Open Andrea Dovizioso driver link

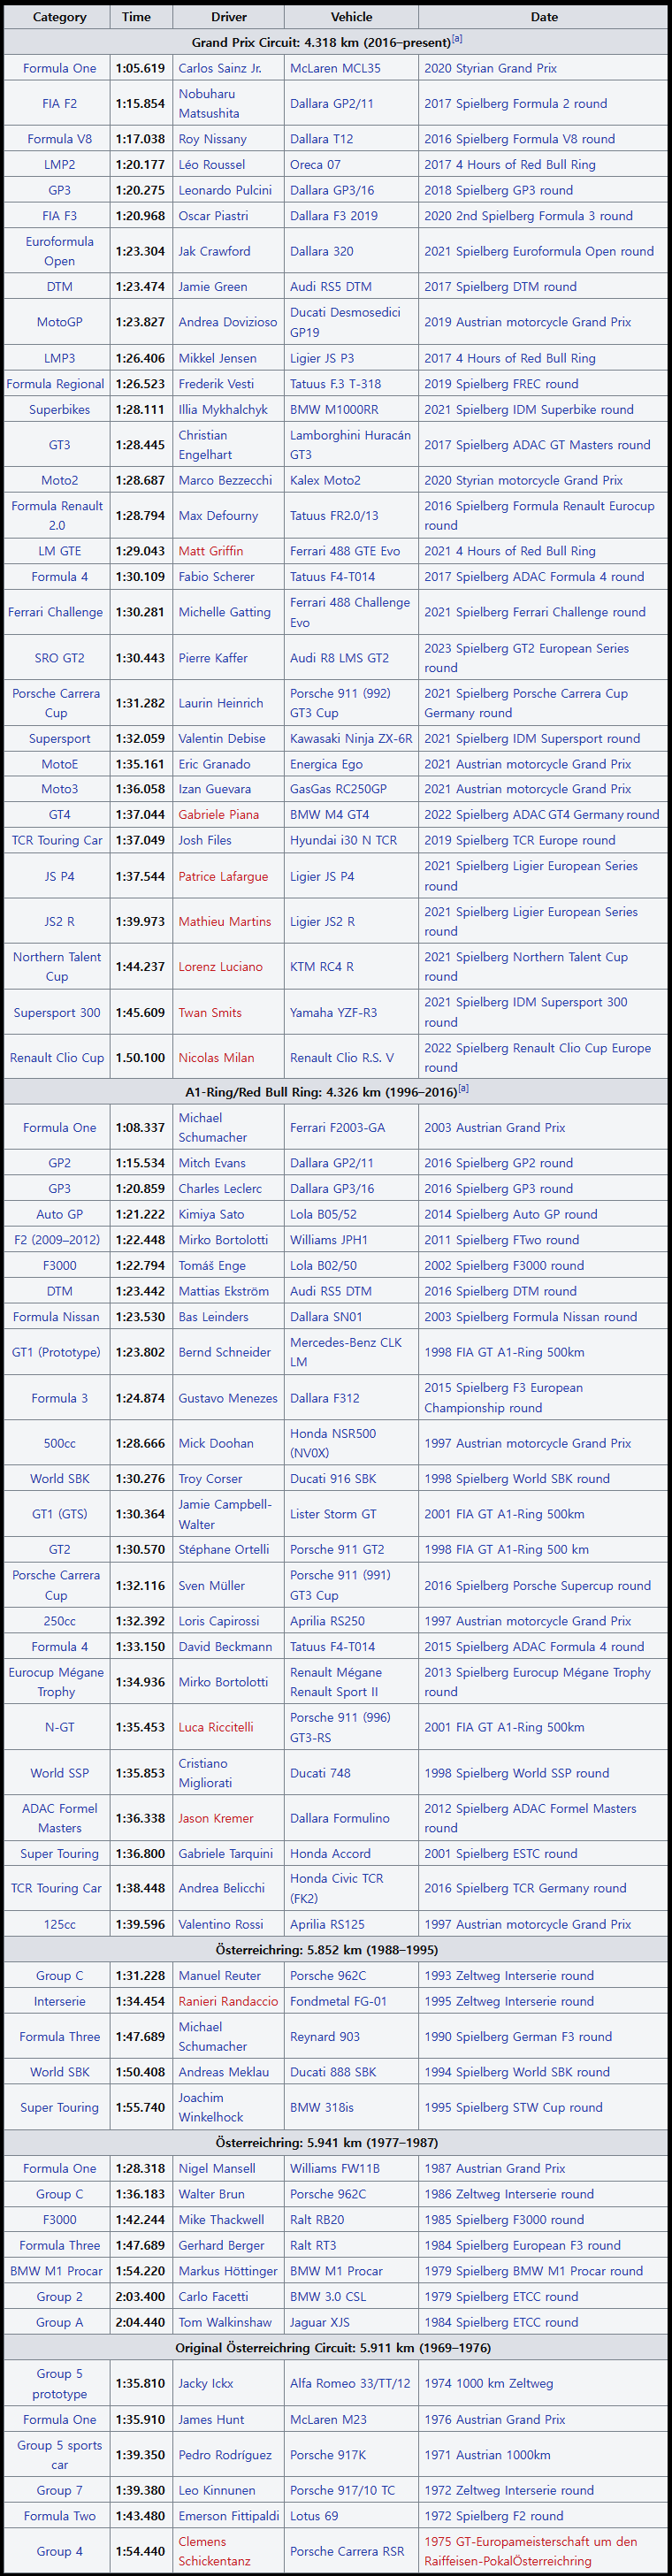[227, 322]
